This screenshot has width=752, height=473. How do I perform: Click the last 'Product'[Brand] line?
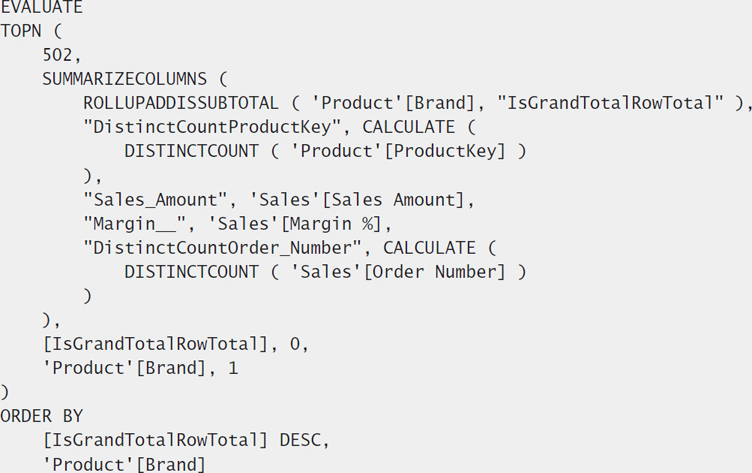[124, 464]
